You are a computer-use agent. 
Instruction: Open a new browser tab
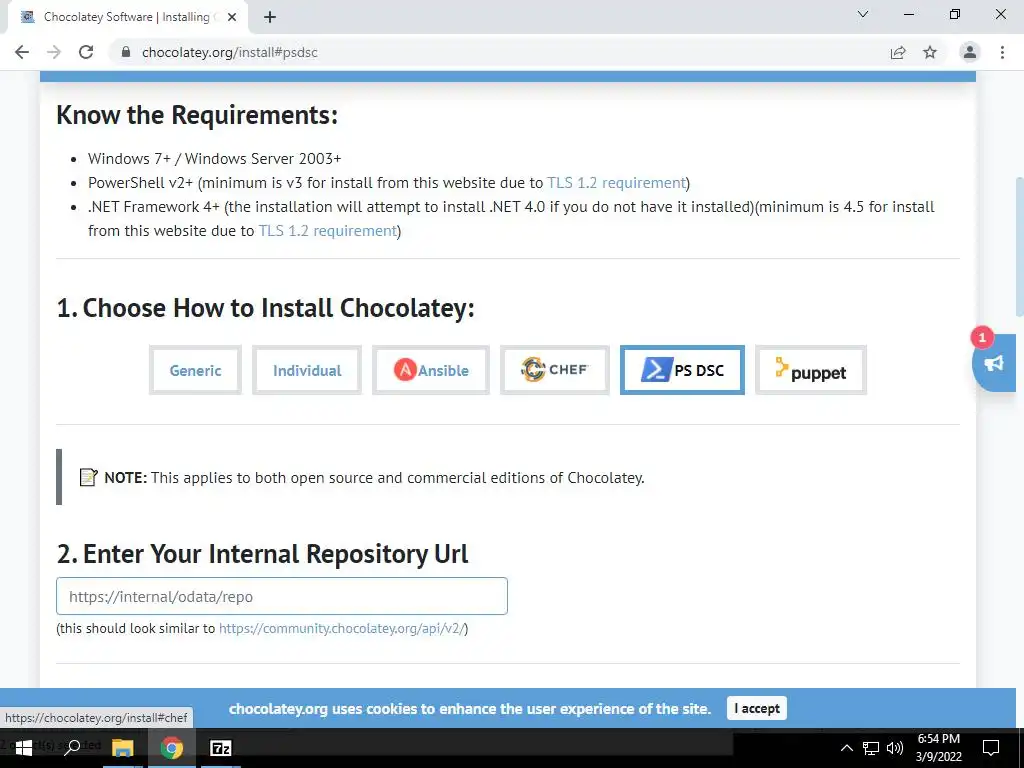click(270, 18)
